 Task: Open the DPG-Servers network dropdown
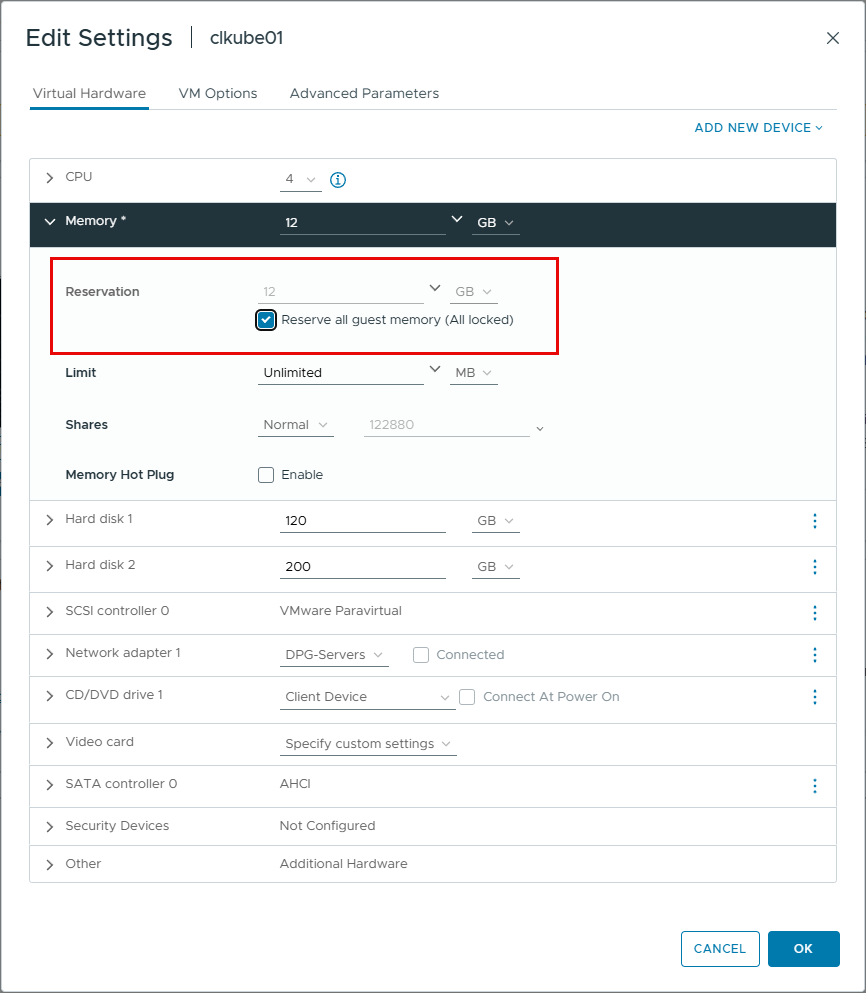point(334,654)
